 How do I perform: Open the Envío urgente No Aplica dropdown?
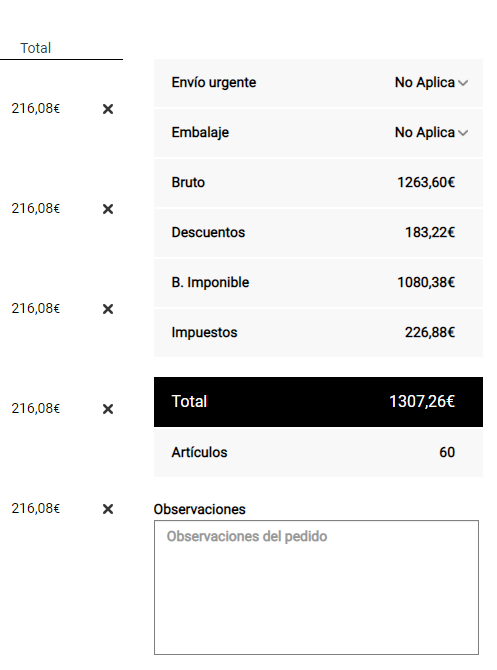click(x=431, y=82)
